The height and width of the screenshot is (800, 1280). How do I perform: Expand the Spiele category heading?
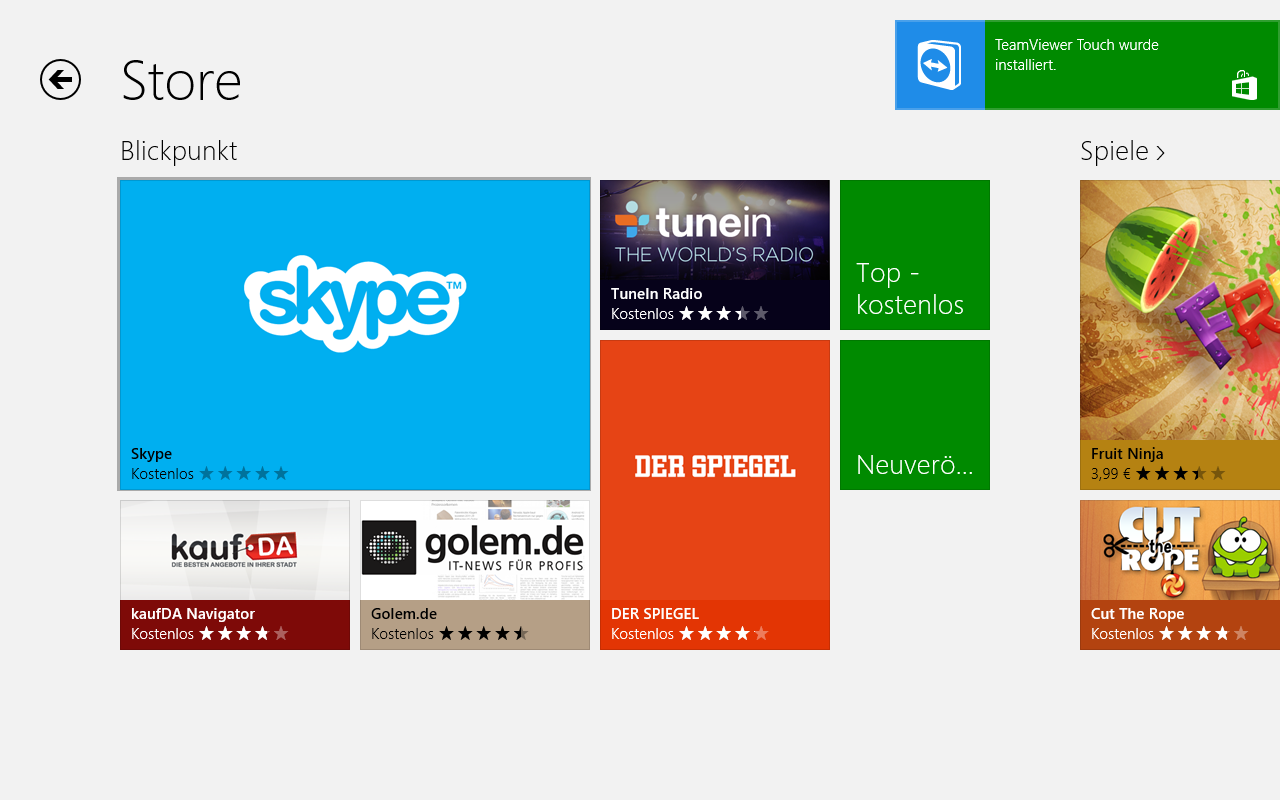(1122, 151)
